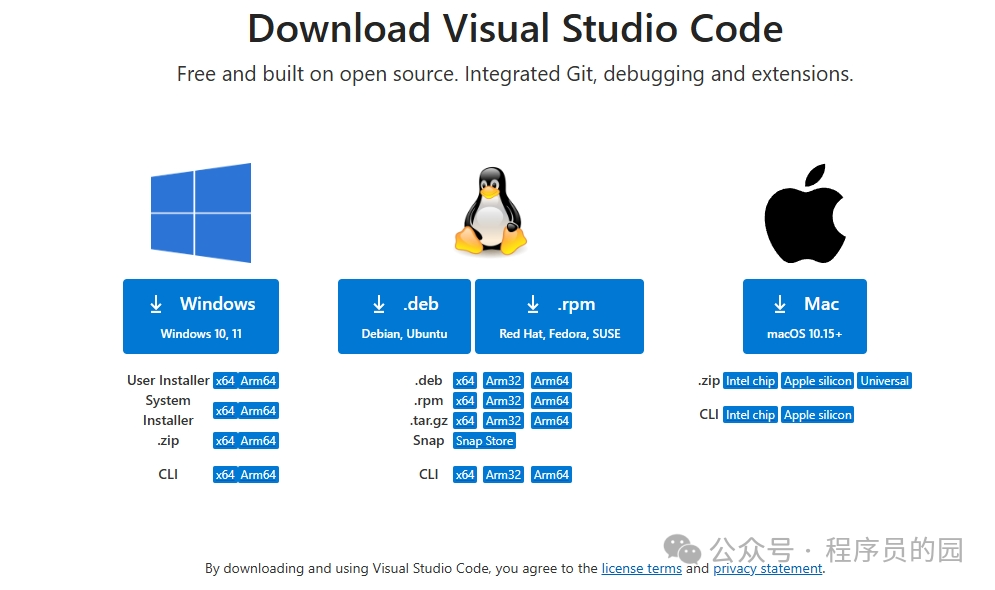The image size is (995, 590).
Task: Select Linux .tar.gz x64 archive
Action: click(x=465, y=421)
